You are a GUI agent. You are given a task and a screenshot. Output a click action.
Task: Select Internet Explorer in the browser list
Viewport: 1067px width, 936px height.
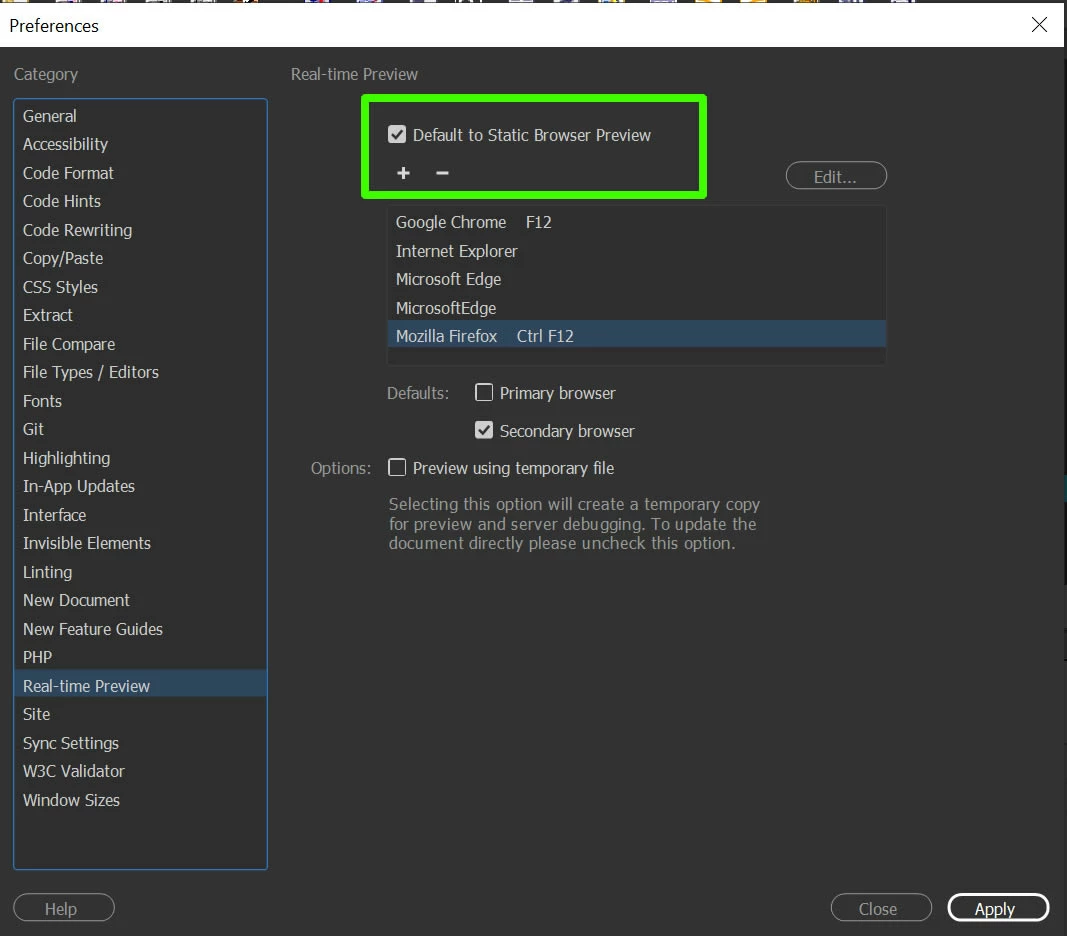(x=636, y=251)
